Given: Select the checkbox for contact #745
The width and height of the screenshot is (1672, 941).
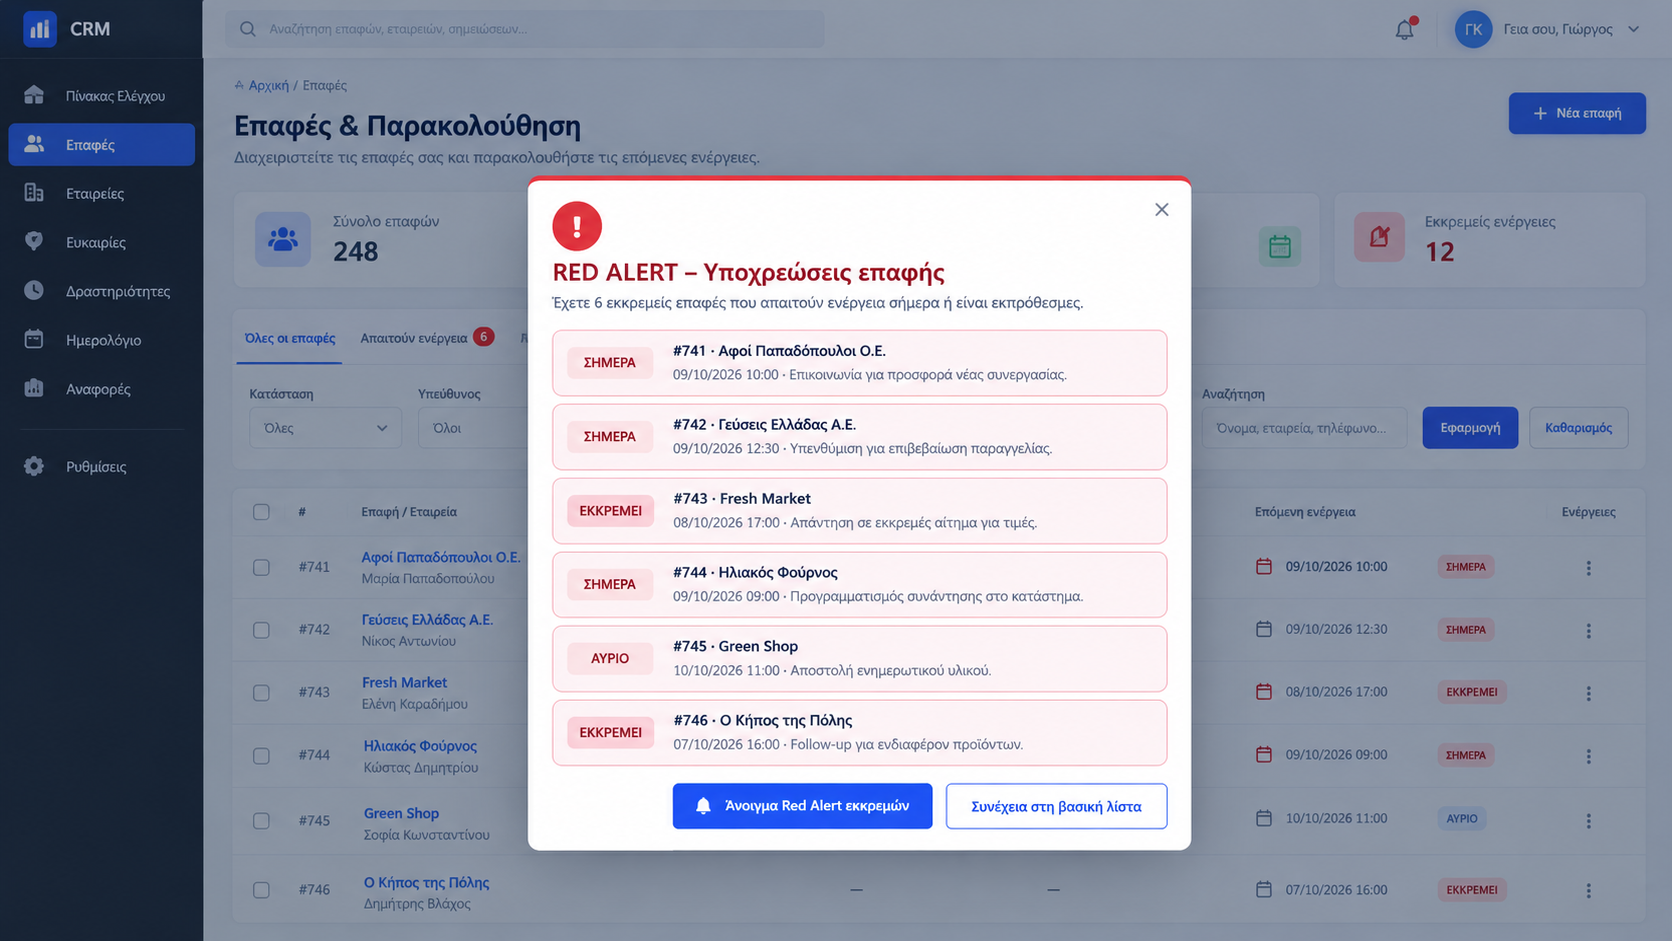Looking at the screenshot, I should pos(261,820).
